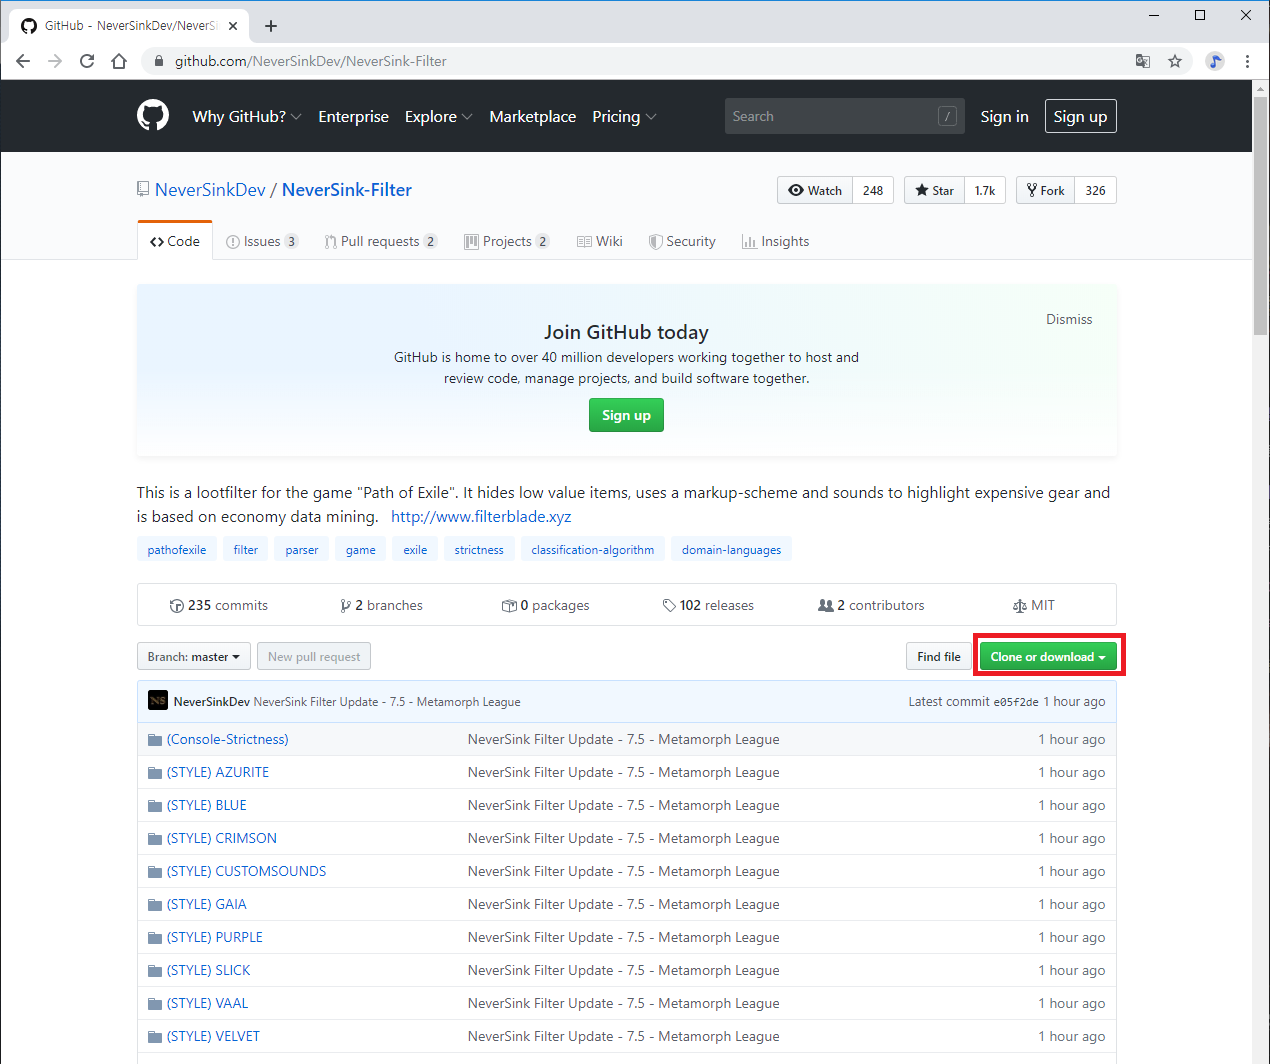
Task: Open the filterblade.xyz link
Action: point(481,516)
